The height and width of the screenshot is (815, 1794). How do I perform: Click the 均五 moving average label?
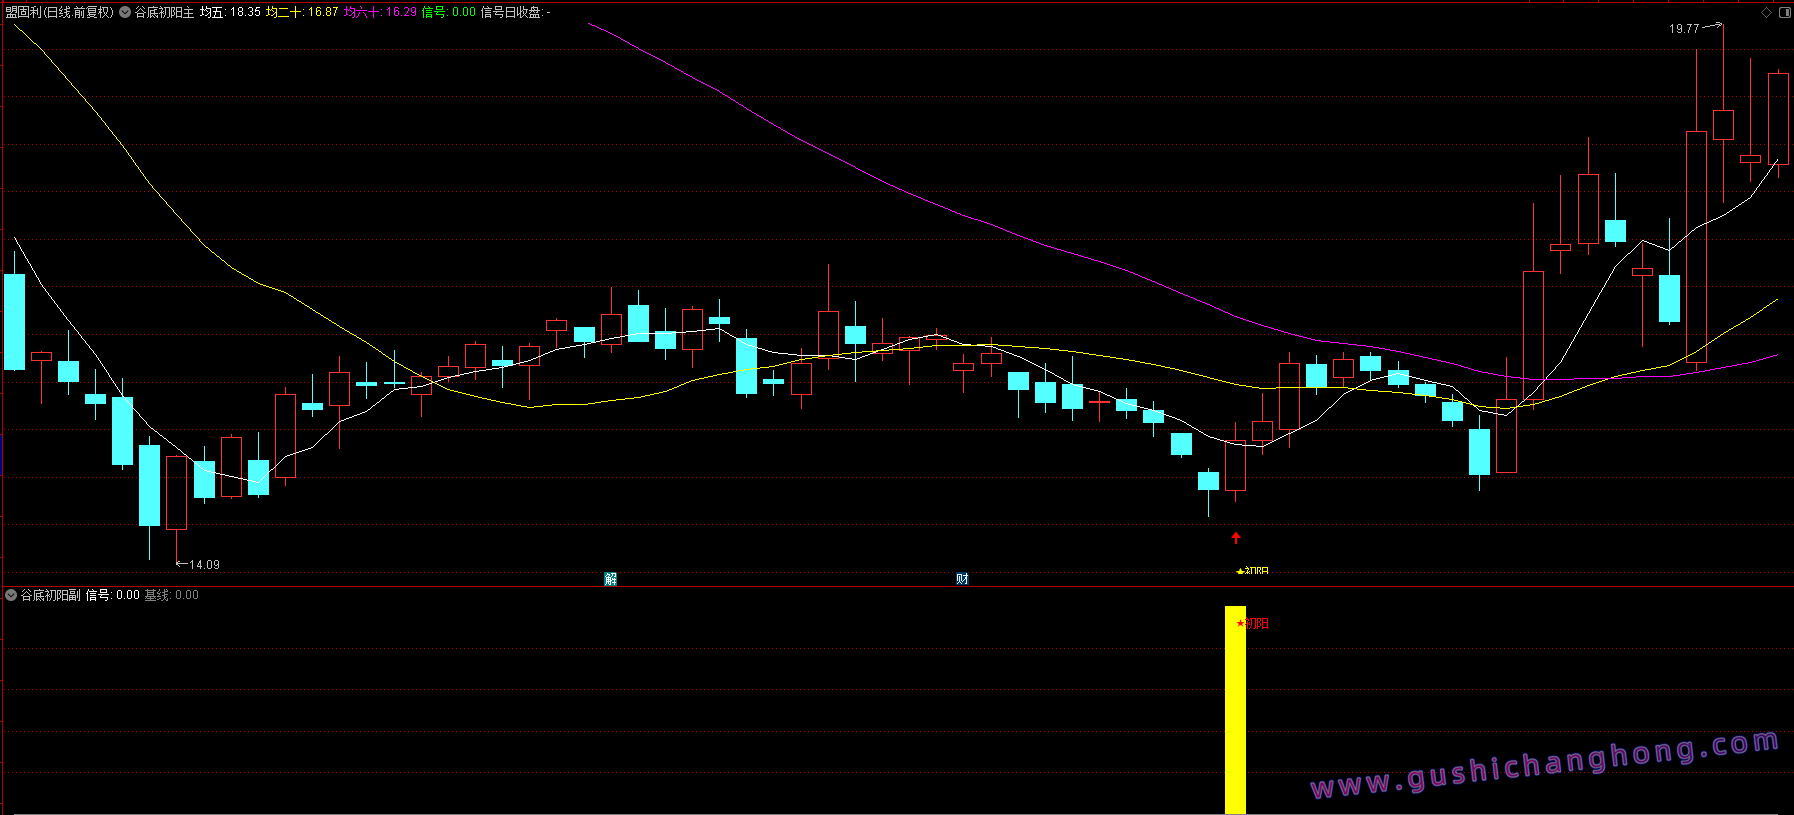click(230, 12)
